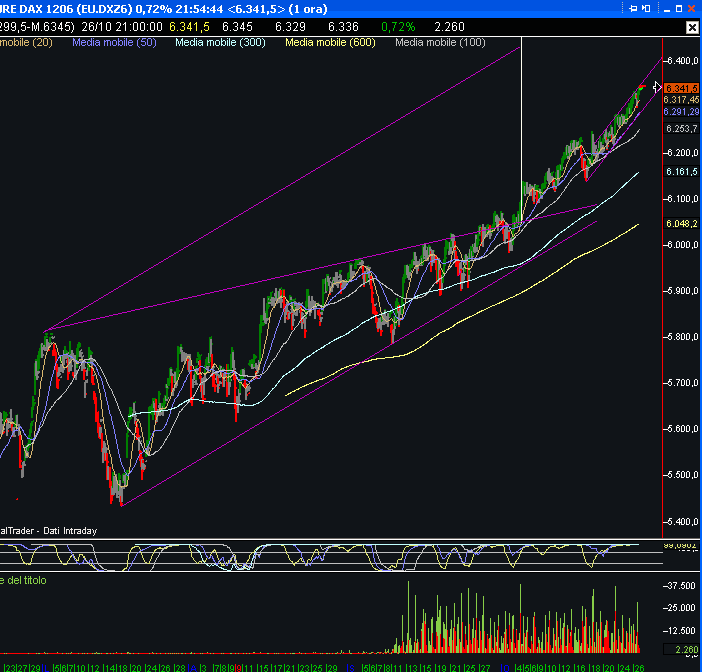The image size is (702, 672).
Task: Click the orange 6.341,5 current price tag
Action: click(681, 88)
